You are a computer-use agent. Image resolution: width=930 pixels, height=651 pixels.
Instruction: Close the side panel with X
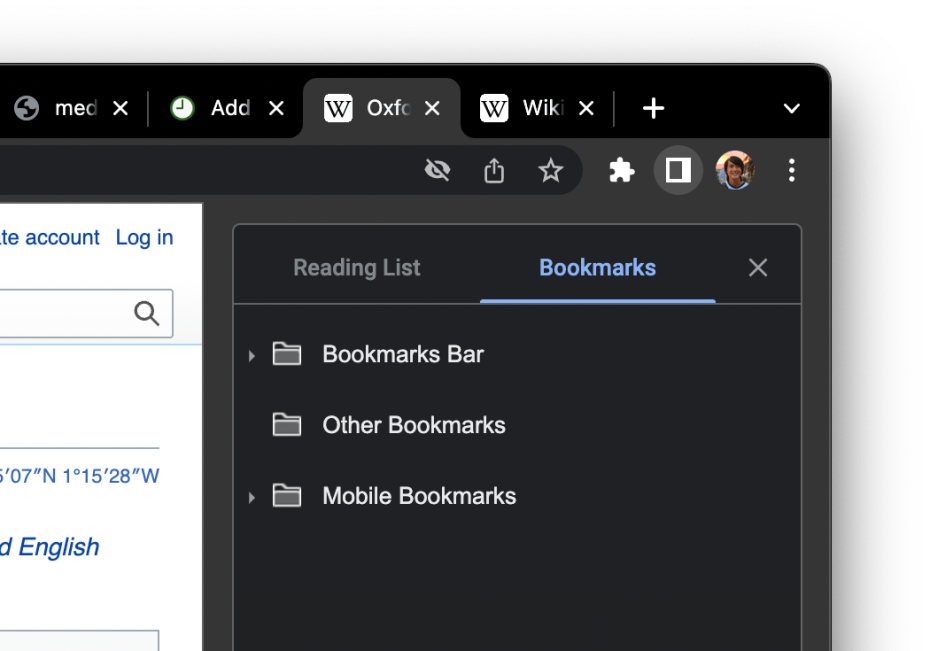(x=758, y=268)
